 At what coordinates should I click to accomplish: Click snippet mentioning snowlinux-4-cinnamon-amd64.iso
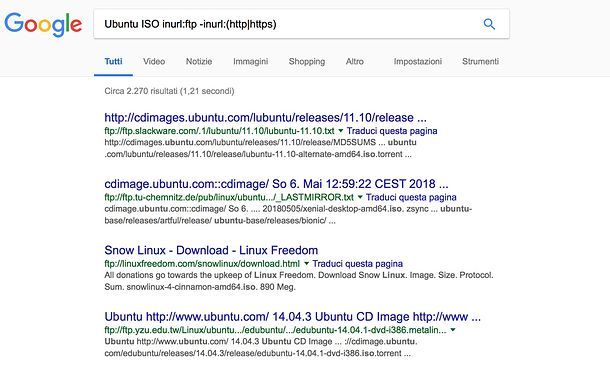coord(299,281)
